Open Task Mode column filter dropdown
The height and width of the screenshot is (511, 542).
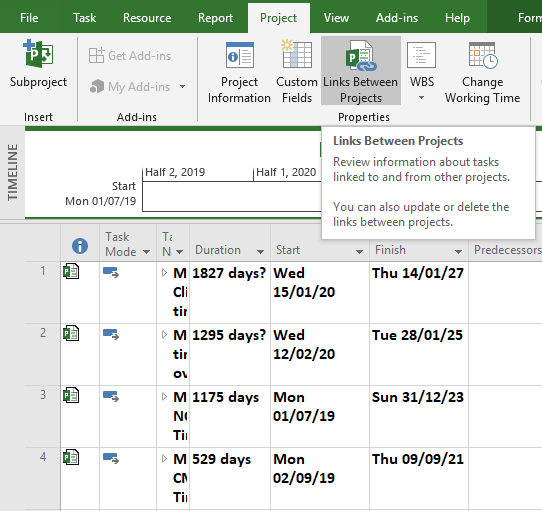click(x=147, y=252)
